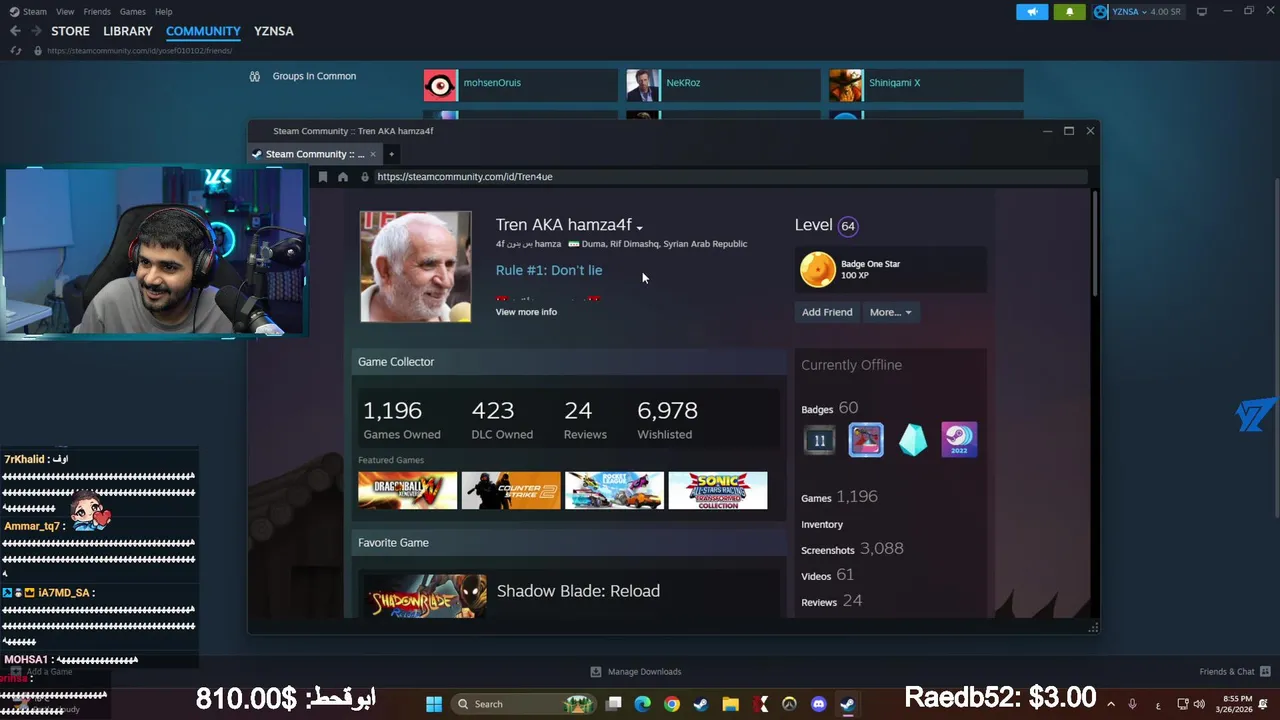Go back with the Steam back arrow
1280x720 pixels.
click(15, 31)
